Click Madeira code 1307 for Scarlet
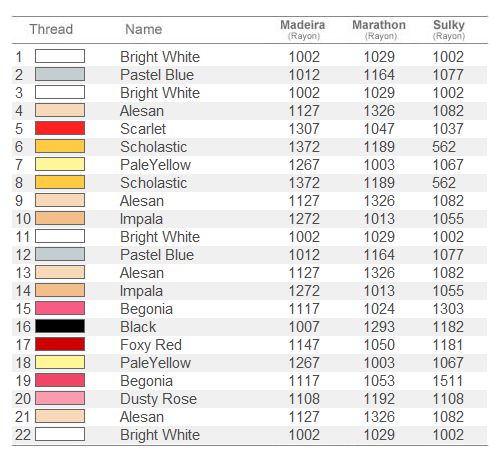Screen dimensions: 500x456 [304, 129]
